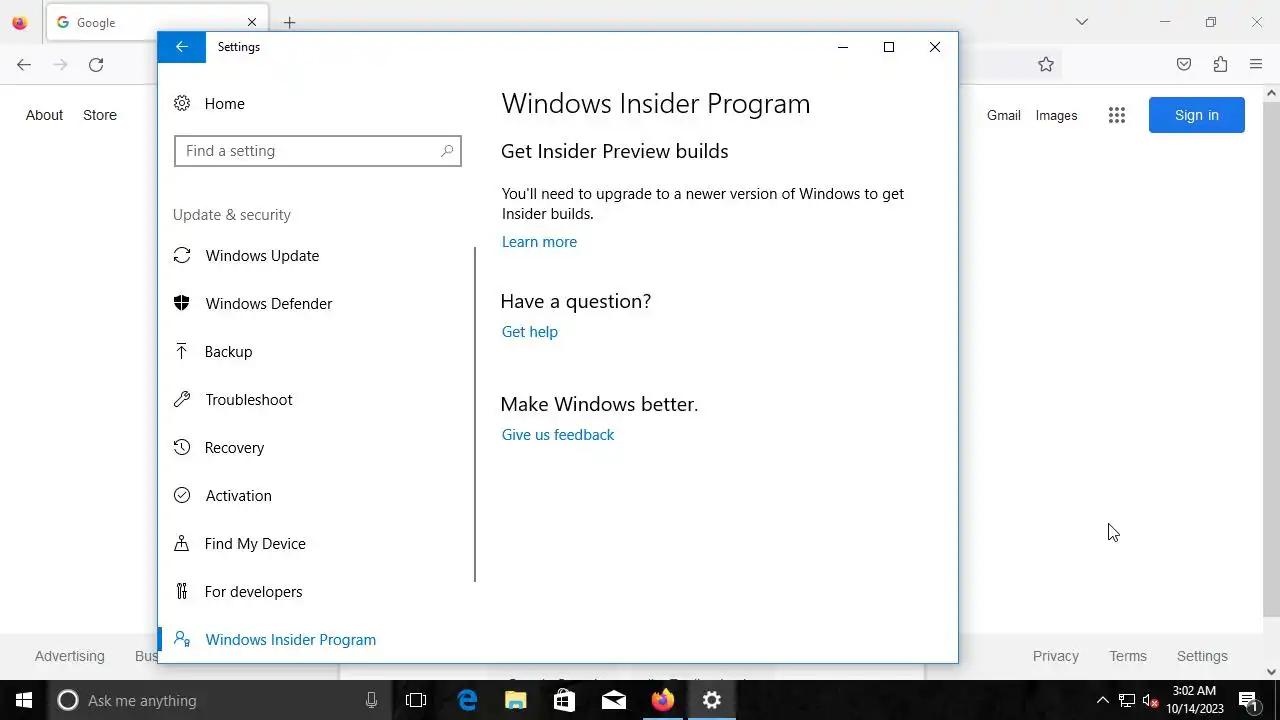Open Microsoft Store from the taskbar
1280x720 pixels.
[565, 700]
